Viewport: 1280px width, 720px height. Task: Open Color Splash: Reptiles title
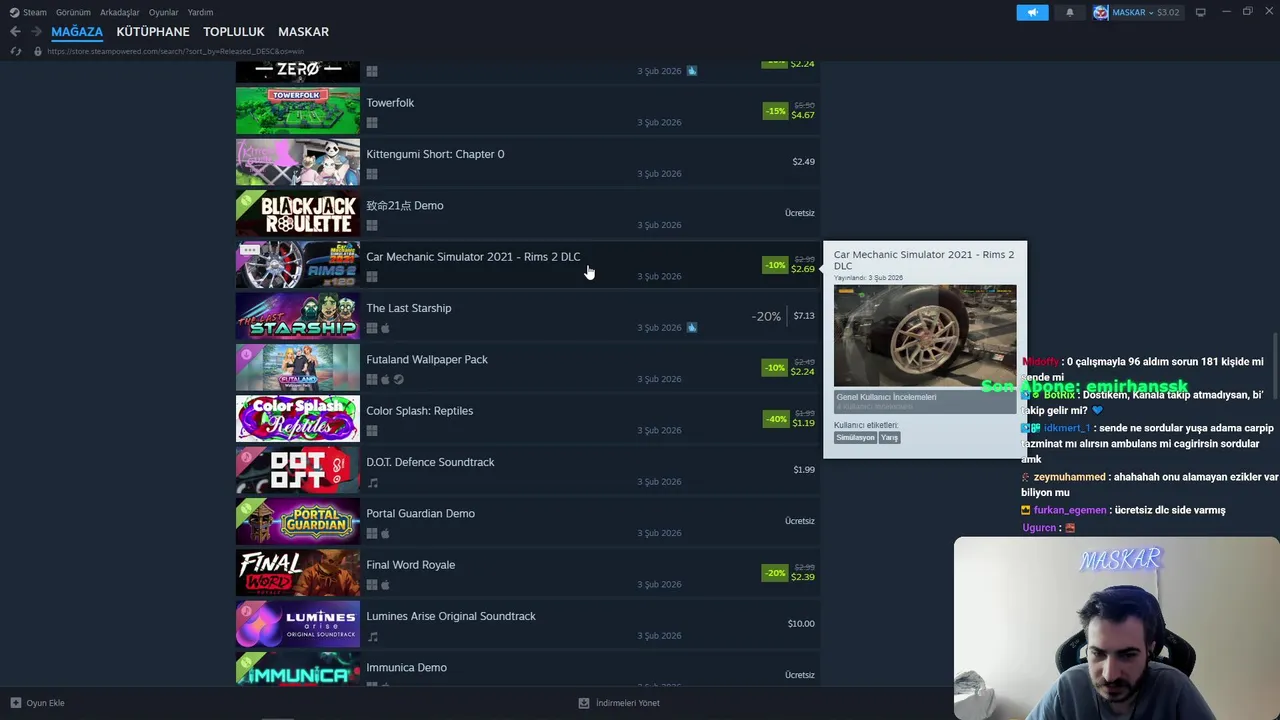[x=419, y=411]
